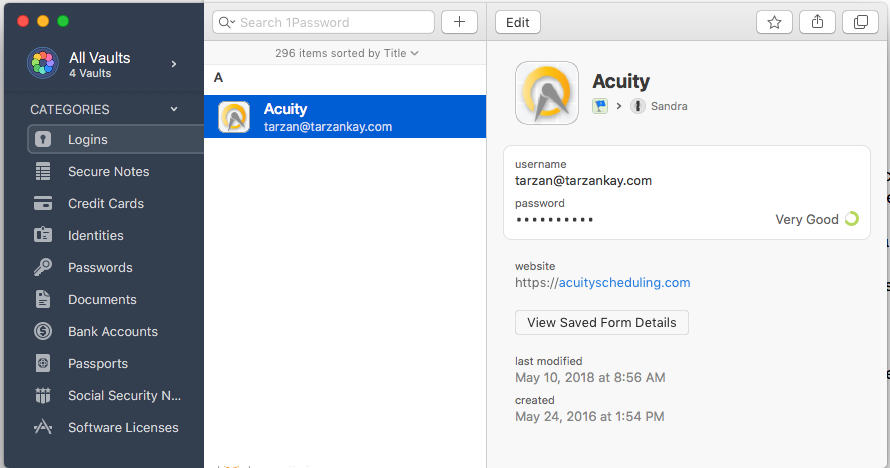Mark item as favorite with star
Viewport: 890px width, 468px height.
pos(774,22)
